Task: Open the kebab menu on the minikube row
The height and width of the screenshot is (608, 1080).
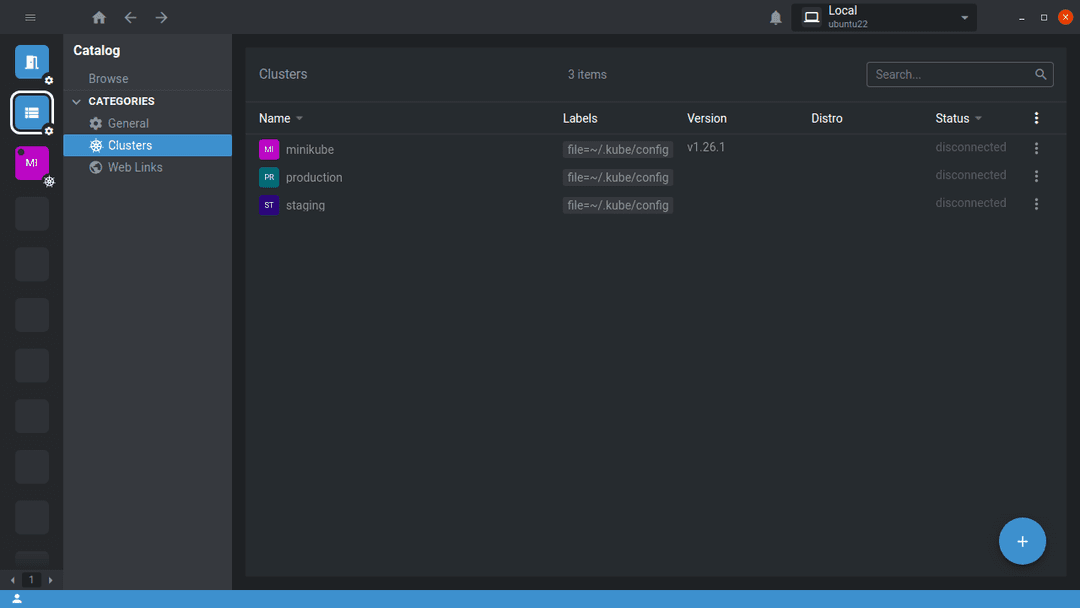Action: pyautogui.click(x=1036, y=147)
